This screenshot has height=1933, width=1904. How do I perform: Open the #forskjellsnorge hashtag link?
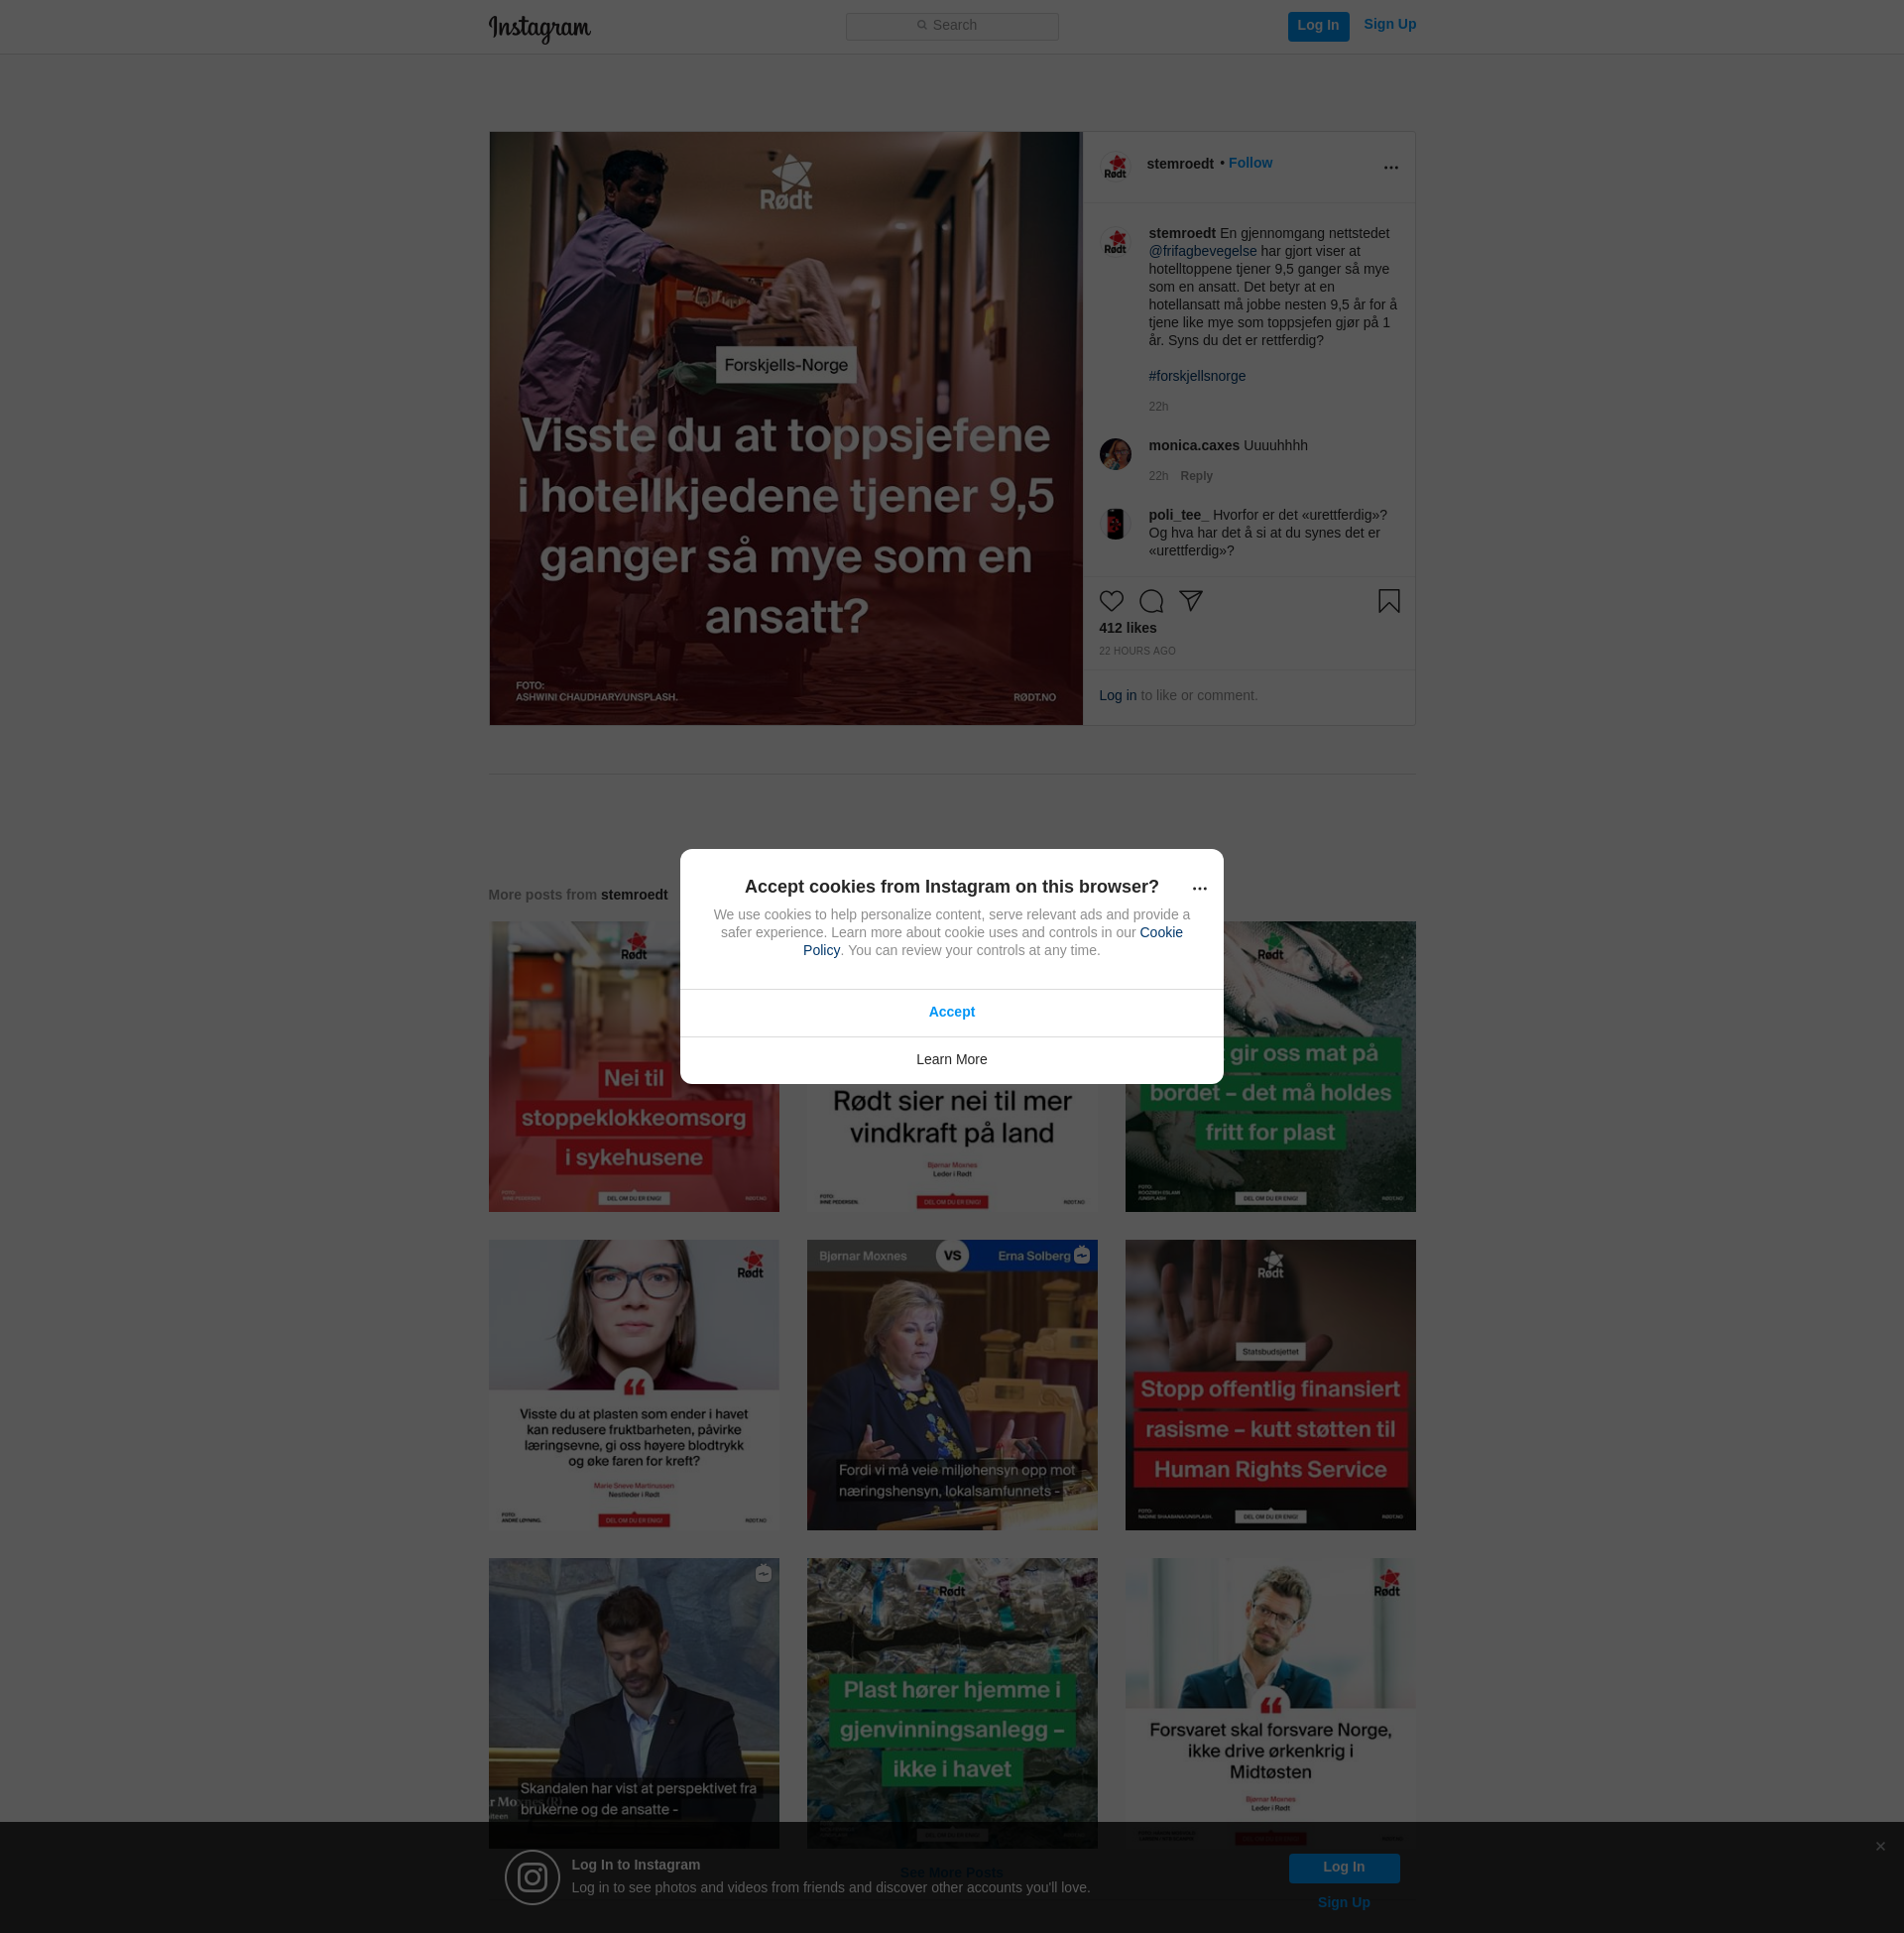click(1196, 376)
